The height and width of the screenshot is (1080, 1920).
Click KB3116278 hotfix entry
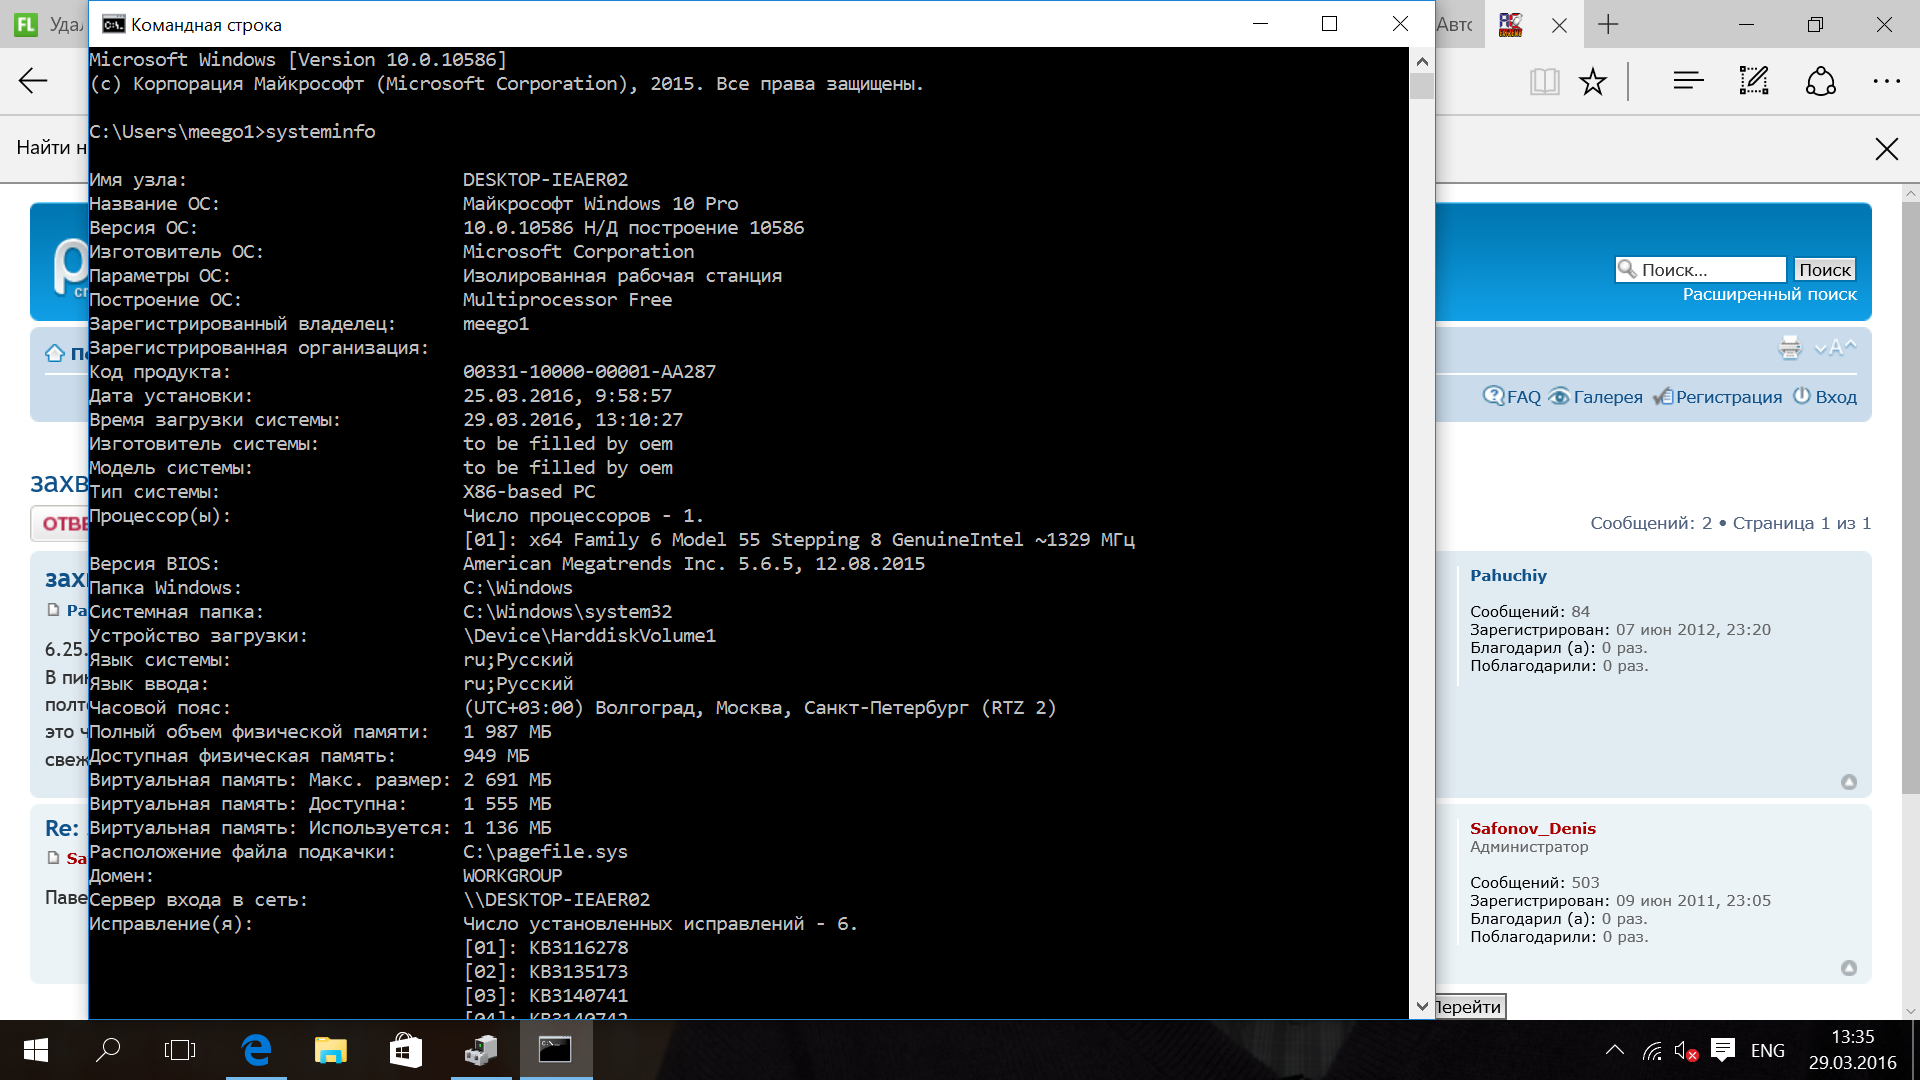point(578,948)
